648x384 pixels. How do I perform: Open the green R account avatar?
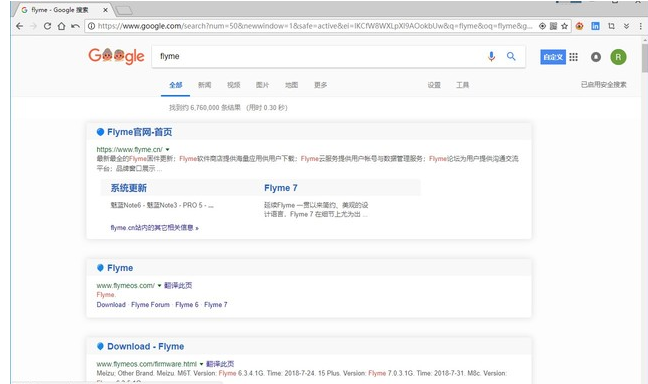pos(618,57)
